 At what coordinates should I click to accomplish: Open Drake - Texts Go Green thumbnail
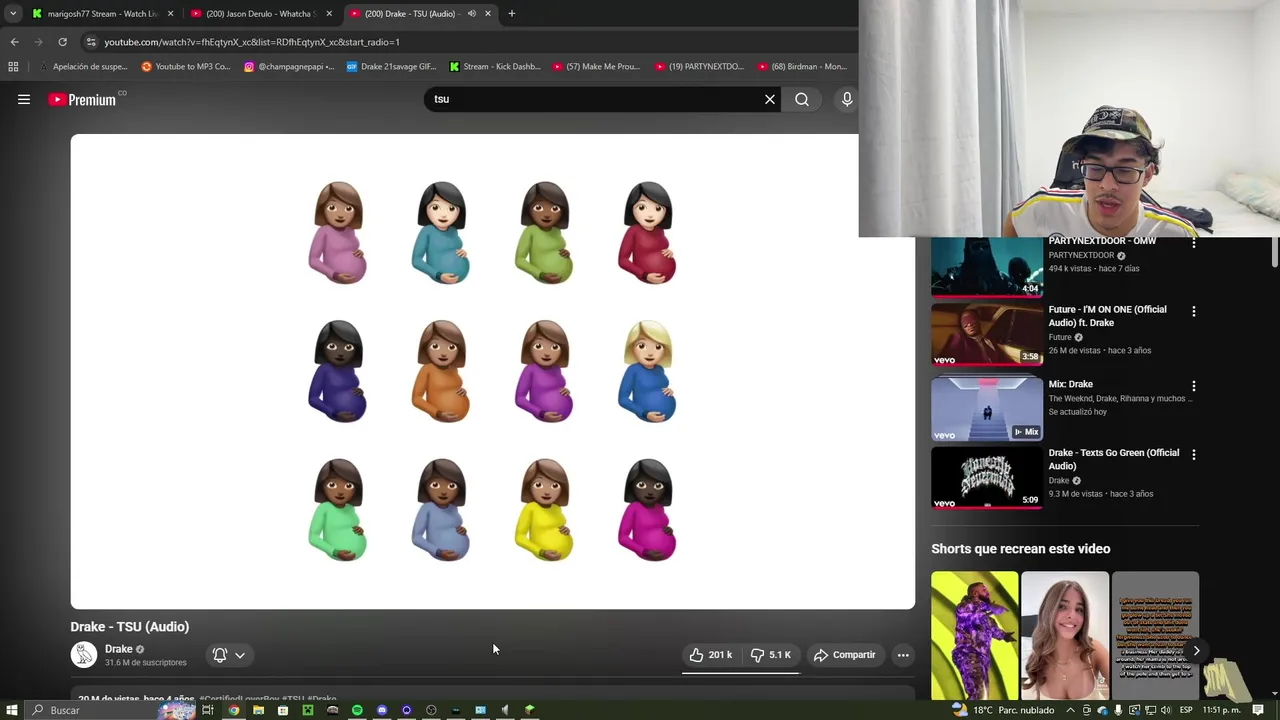click(987, 478)
